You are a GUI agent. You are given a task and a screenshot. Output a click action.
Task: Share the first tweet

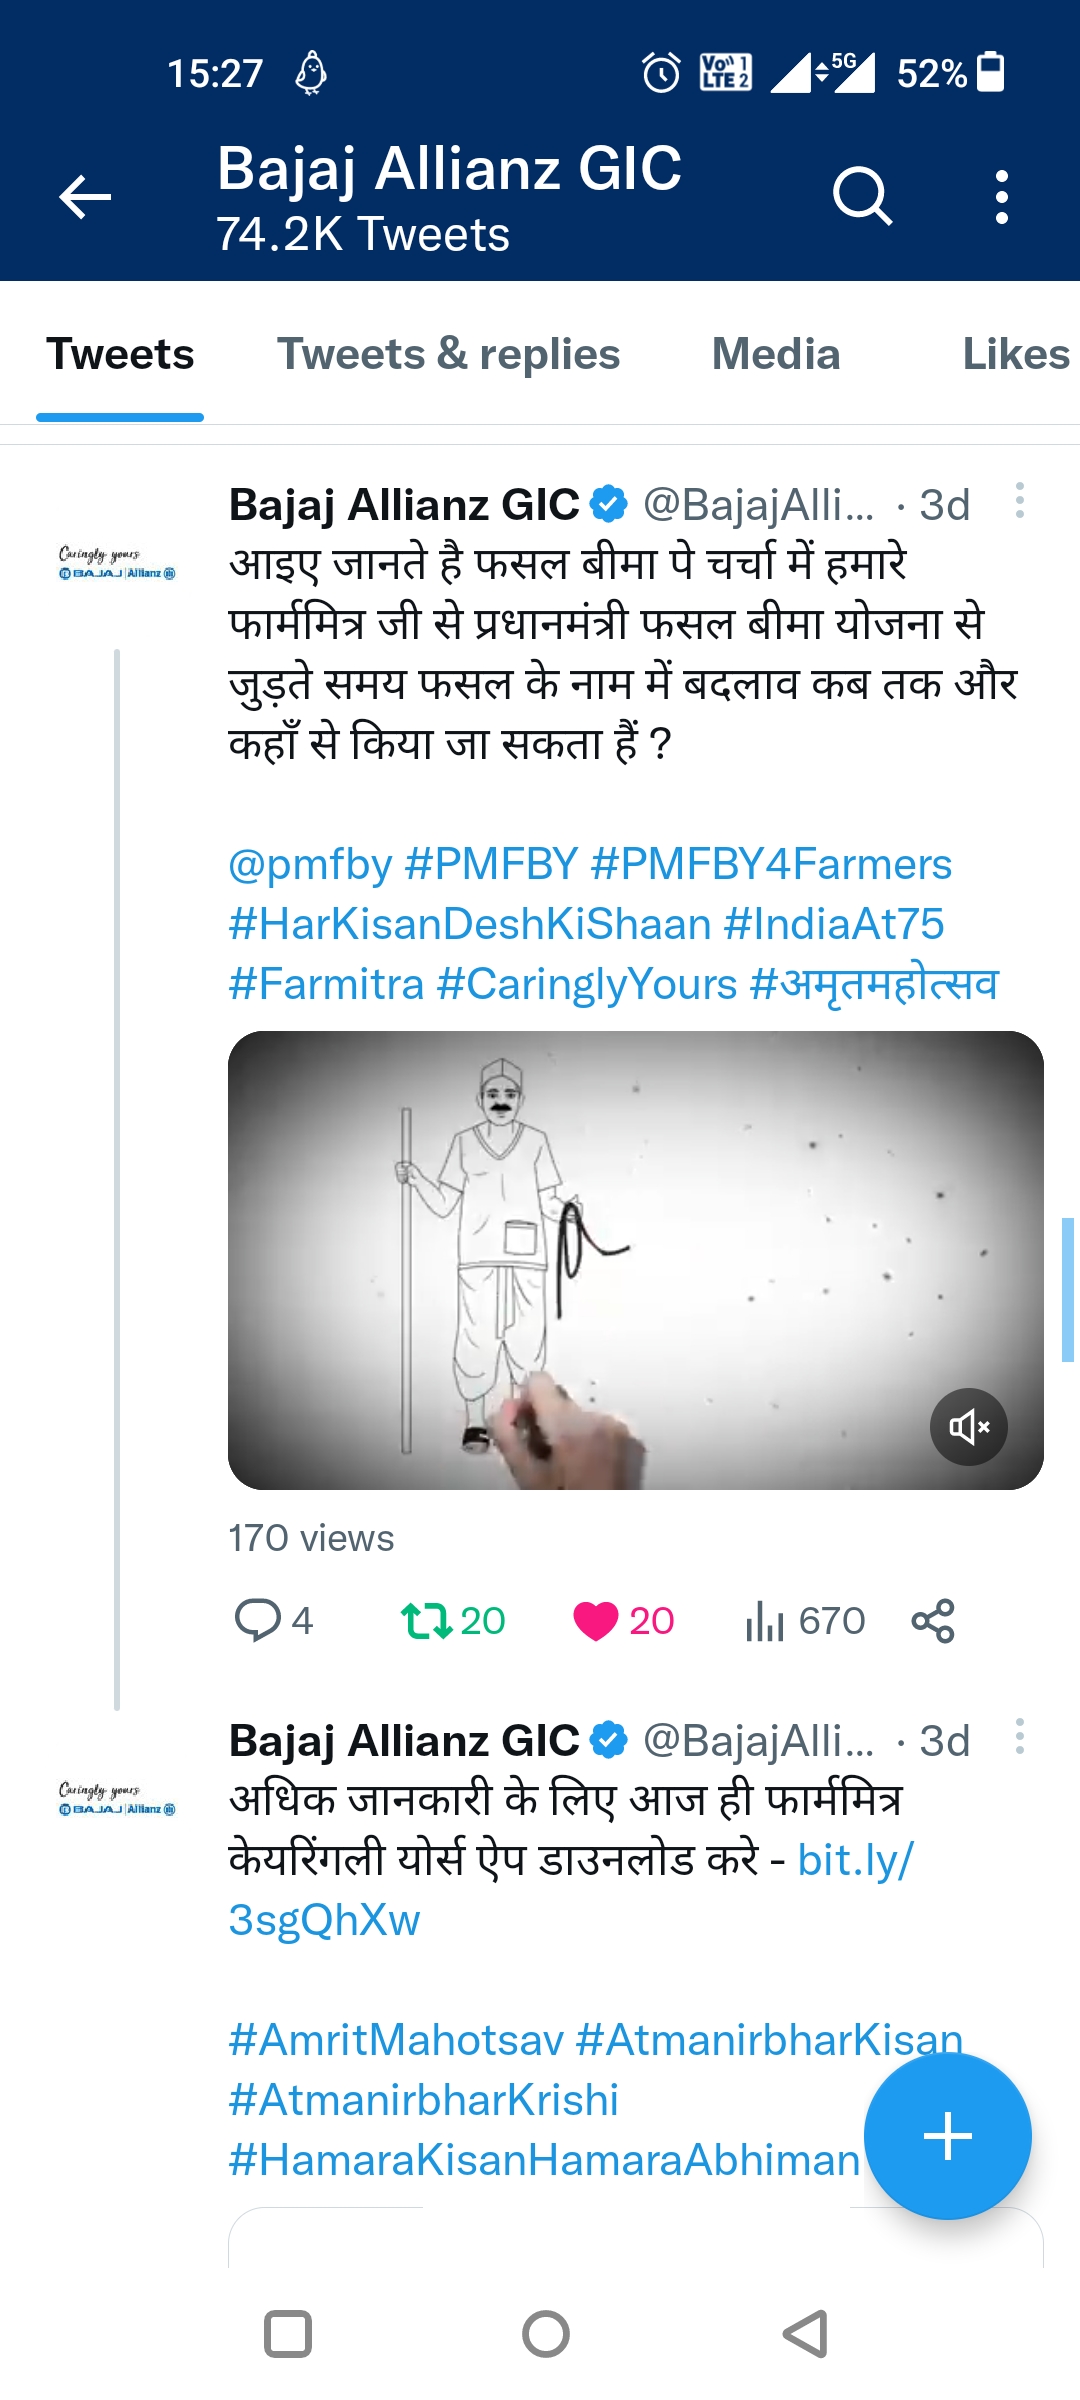[933, 1621]
